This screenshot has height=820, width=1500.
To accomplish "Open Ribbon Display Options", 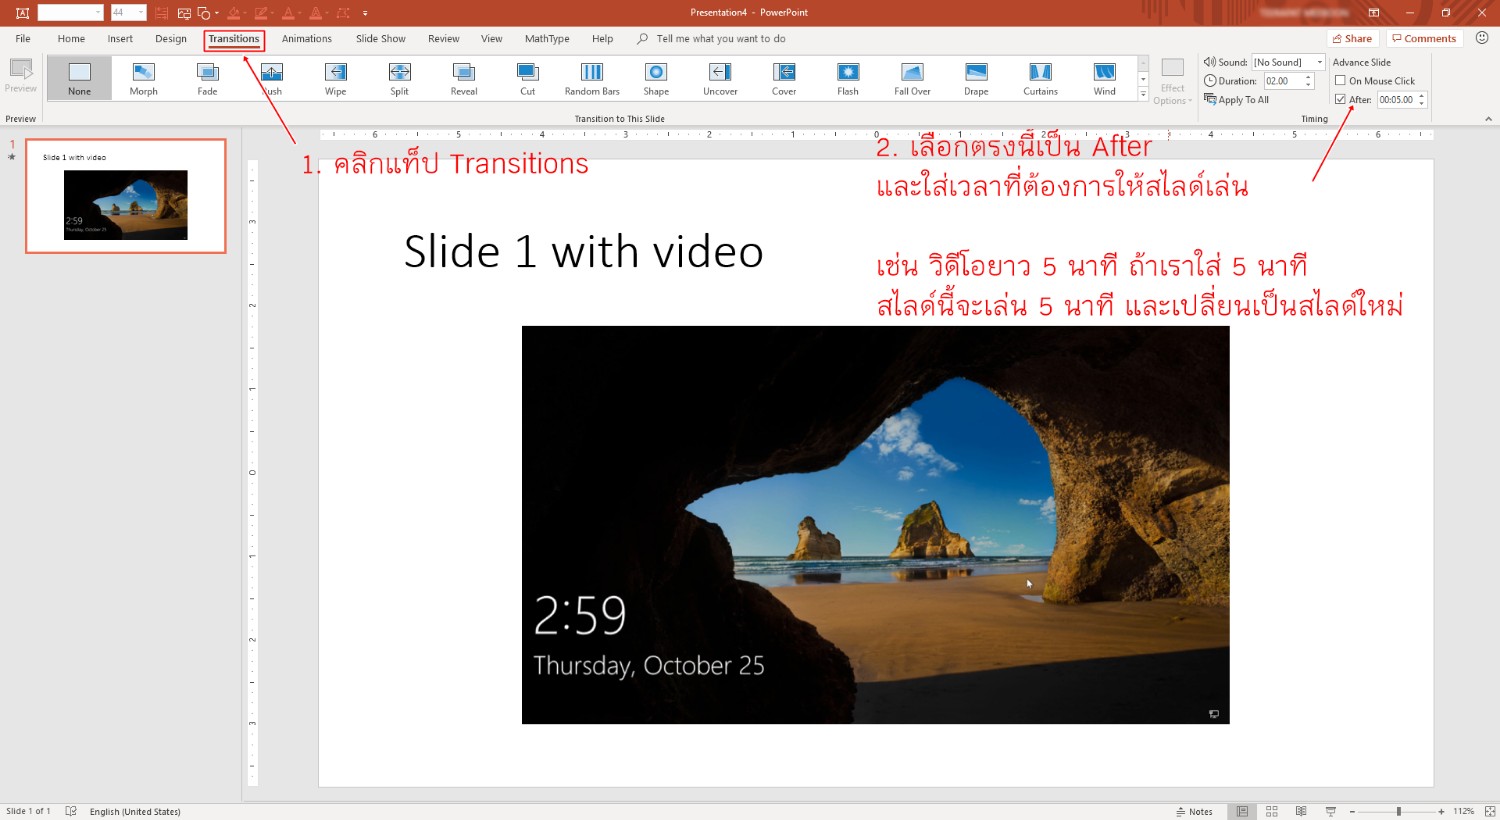I will coord(1374,13).
